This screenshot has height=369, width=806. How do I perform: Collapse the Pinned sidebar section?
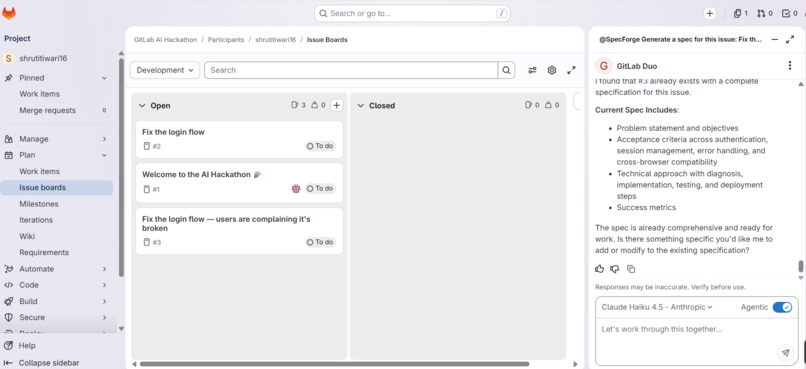[104, 78]
